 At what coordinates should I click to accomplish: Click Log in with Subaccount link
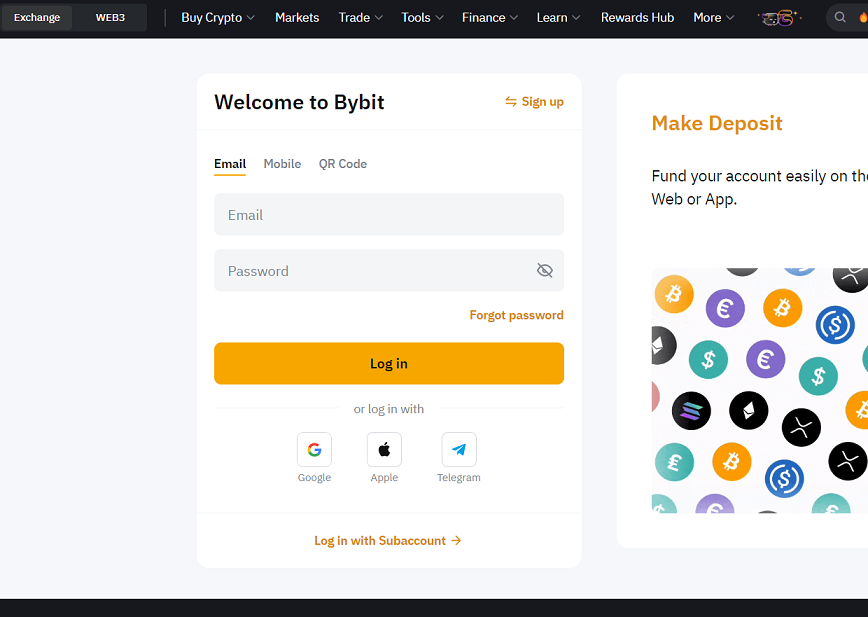tap(388, 541)
